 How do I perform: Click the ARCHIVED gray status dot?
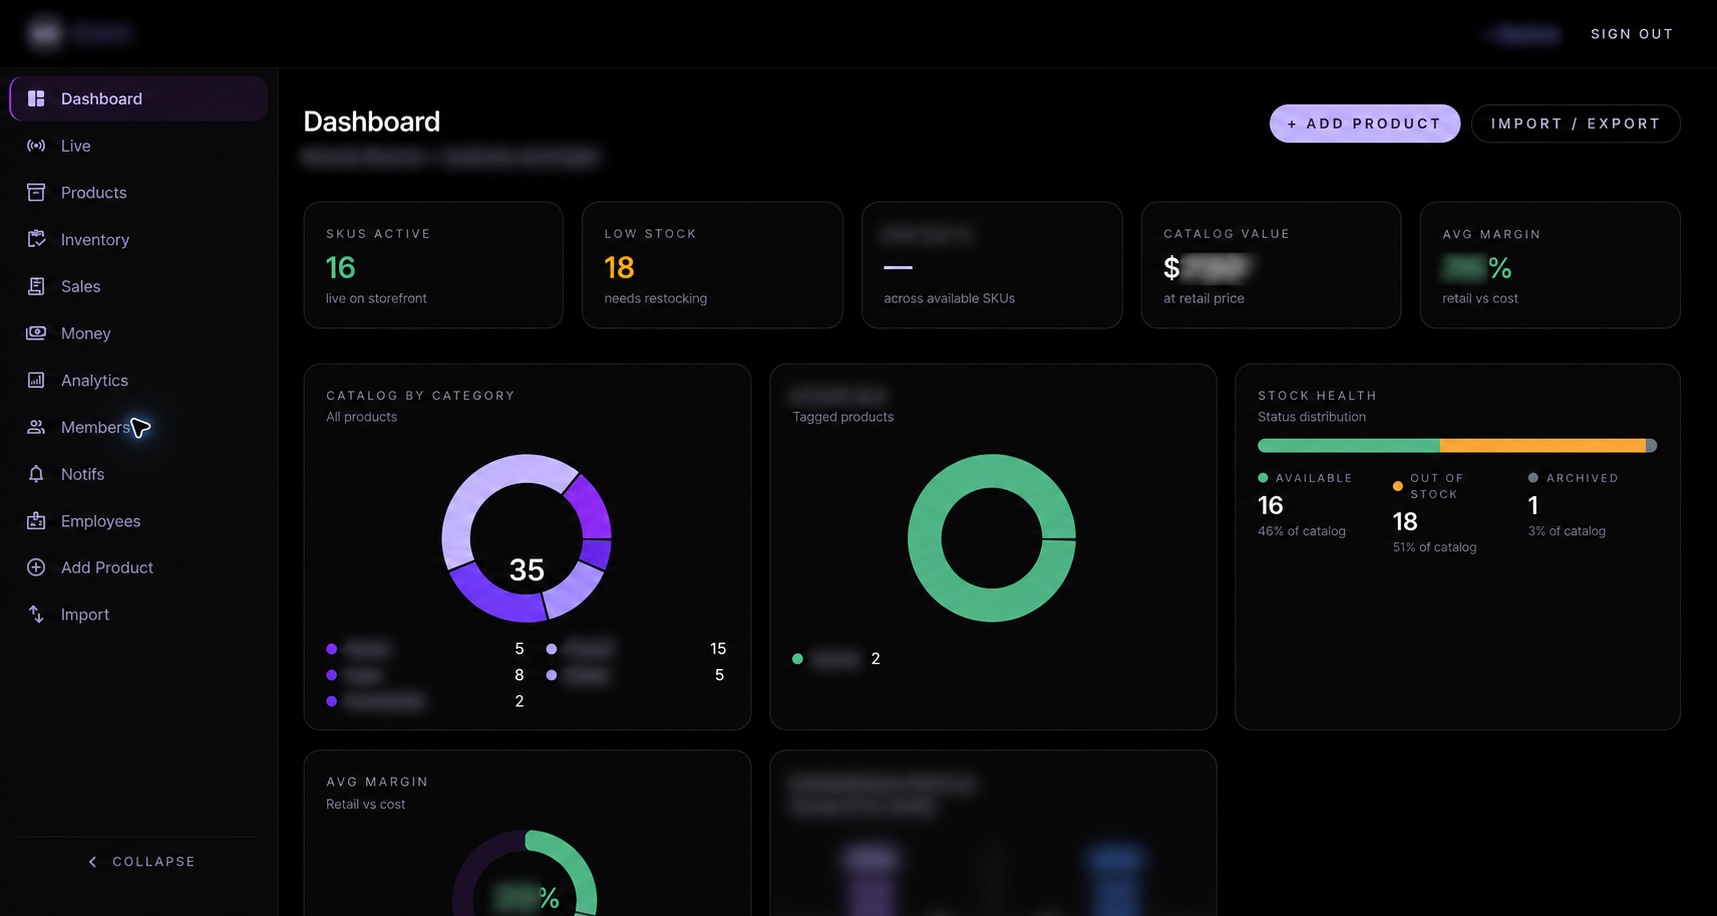[1533, 478]
